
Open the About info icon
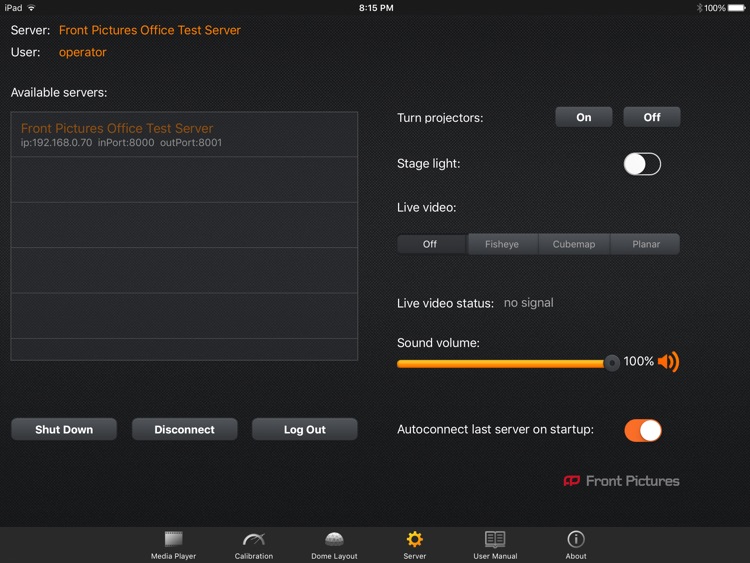575,539
